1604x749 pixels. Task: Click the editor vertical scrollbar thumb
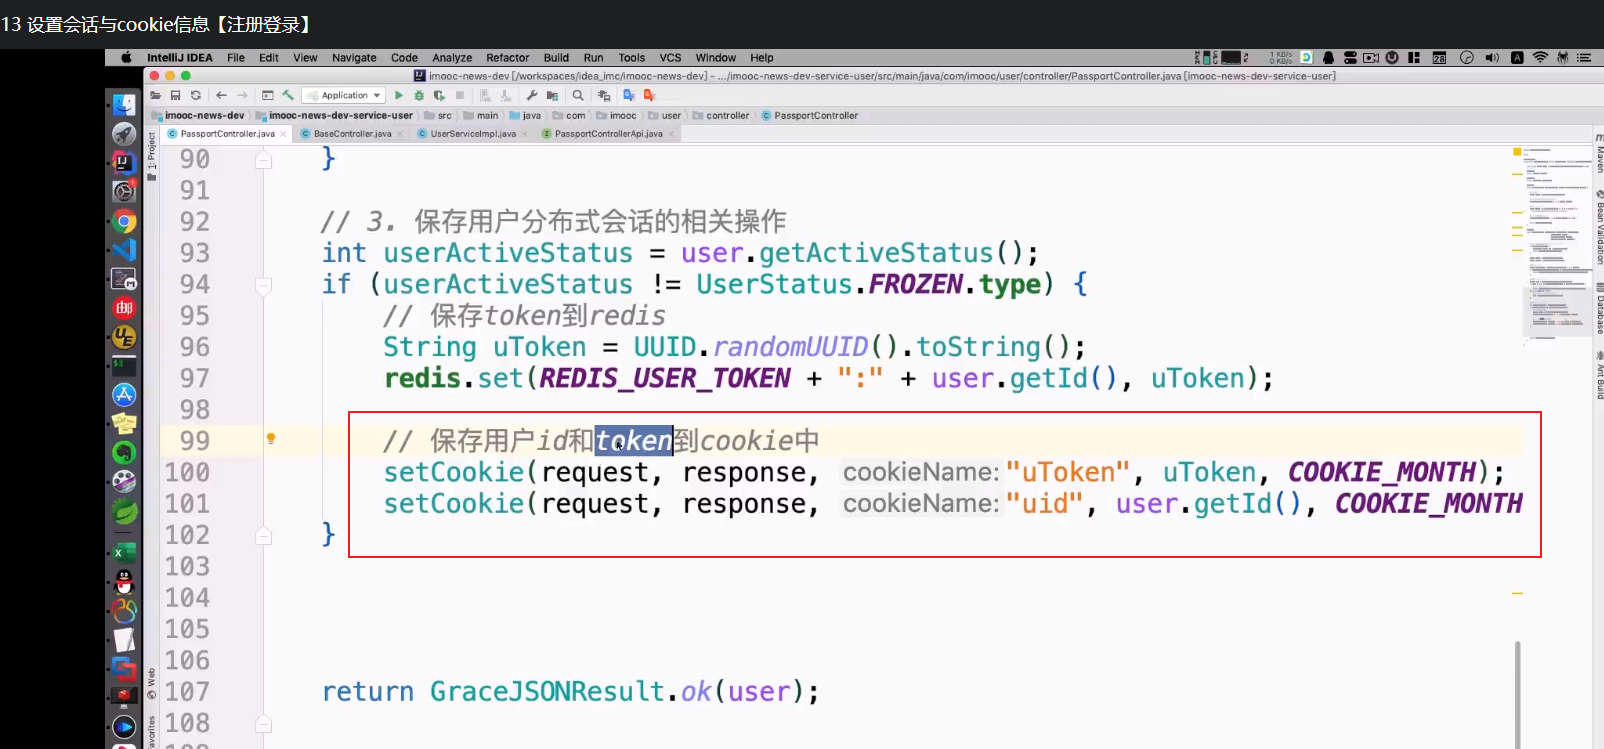coord(1517,694)
